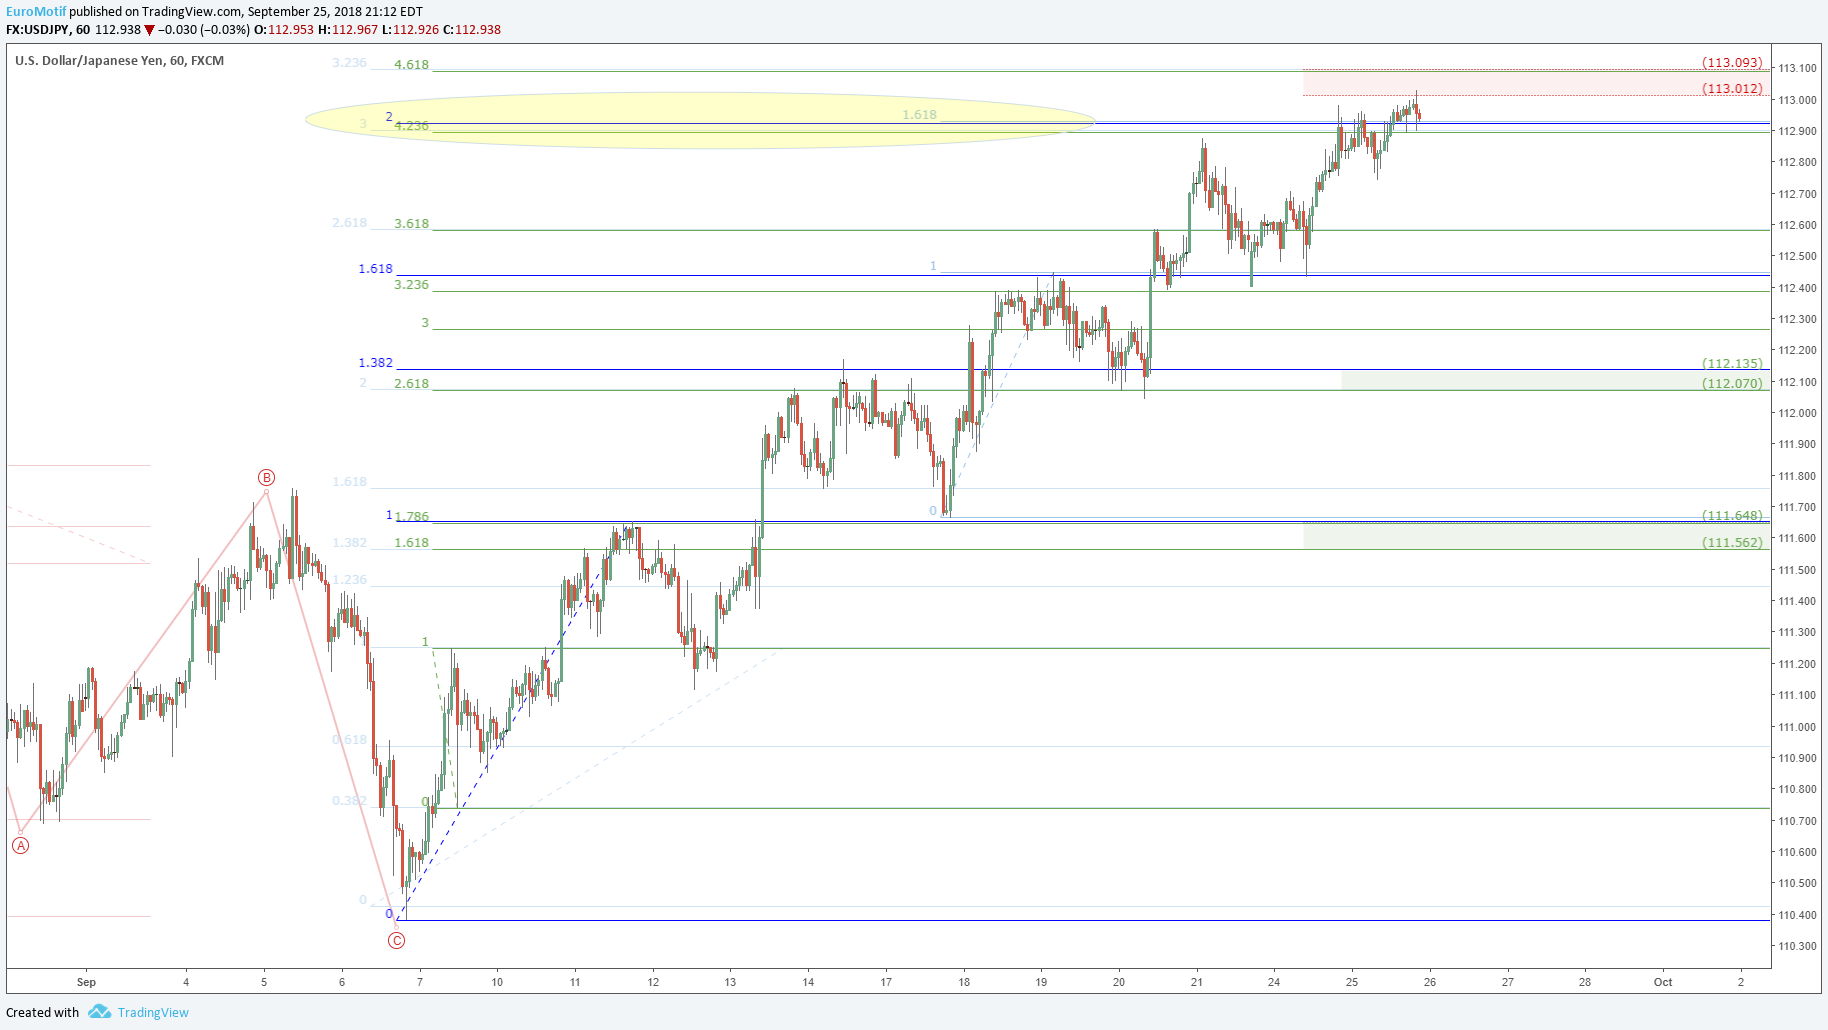Click the green shaded zone above 112.070
Screen dimensions: 1828x1030
coord(1555,380)
